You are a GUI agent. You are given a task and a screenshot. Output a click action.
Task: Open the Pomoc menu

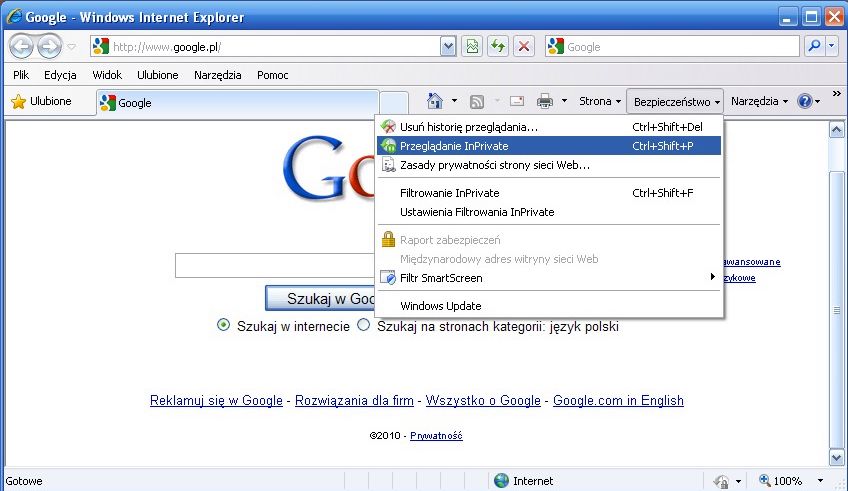click(x=273, y=75)
